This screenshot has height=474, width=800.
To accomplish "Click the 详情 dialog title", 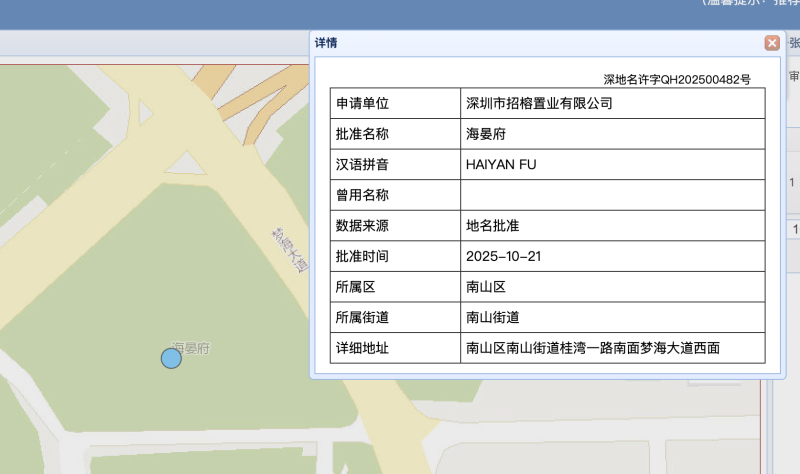I will pyautogui.click(x=326, y=43).
